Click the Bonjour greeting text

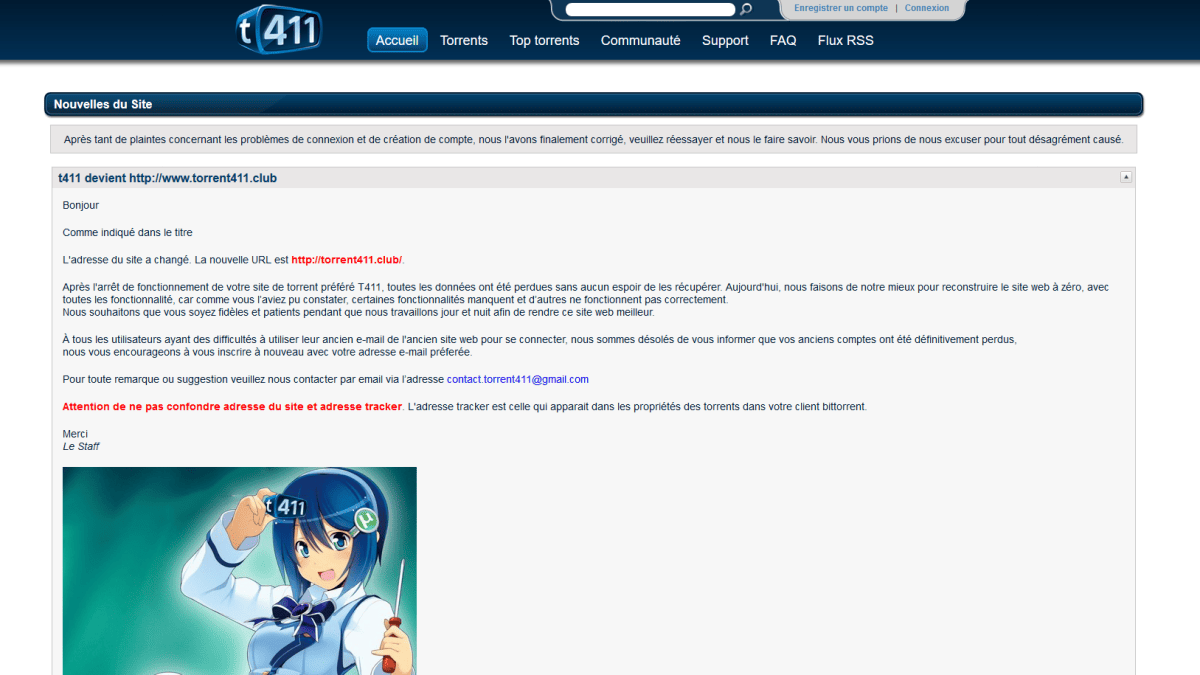(x=81, y=205)
